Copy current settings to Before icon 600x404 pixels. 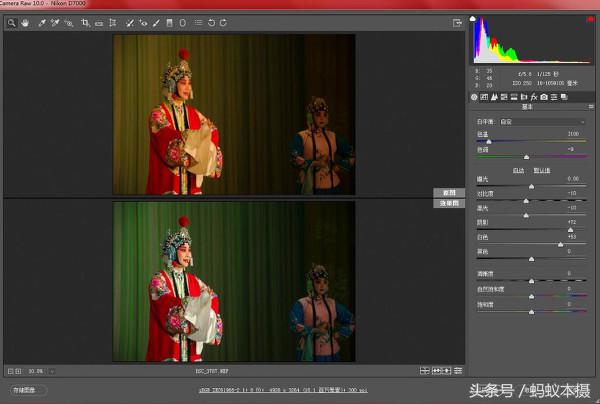pyautogui.click(x=447, y=371)
